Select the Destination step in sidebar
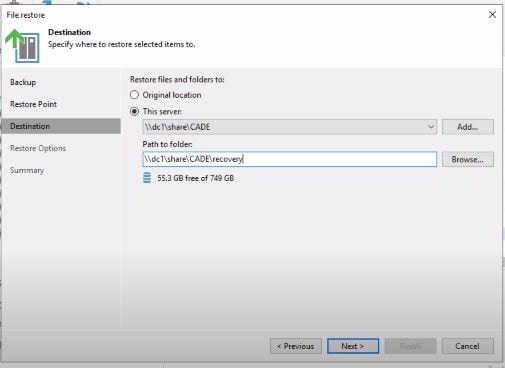 61,126
